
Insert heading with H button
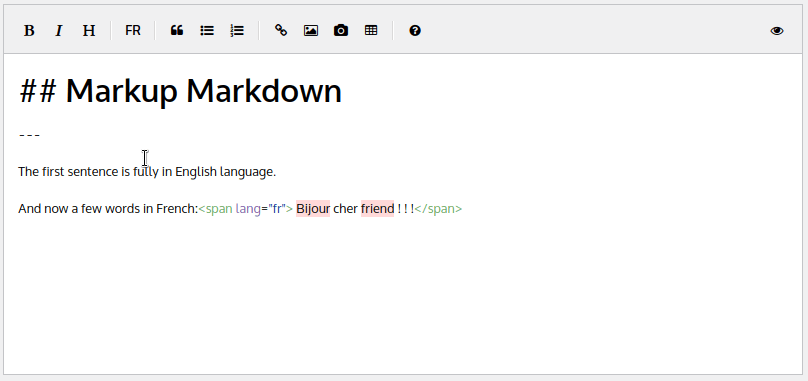89,31
